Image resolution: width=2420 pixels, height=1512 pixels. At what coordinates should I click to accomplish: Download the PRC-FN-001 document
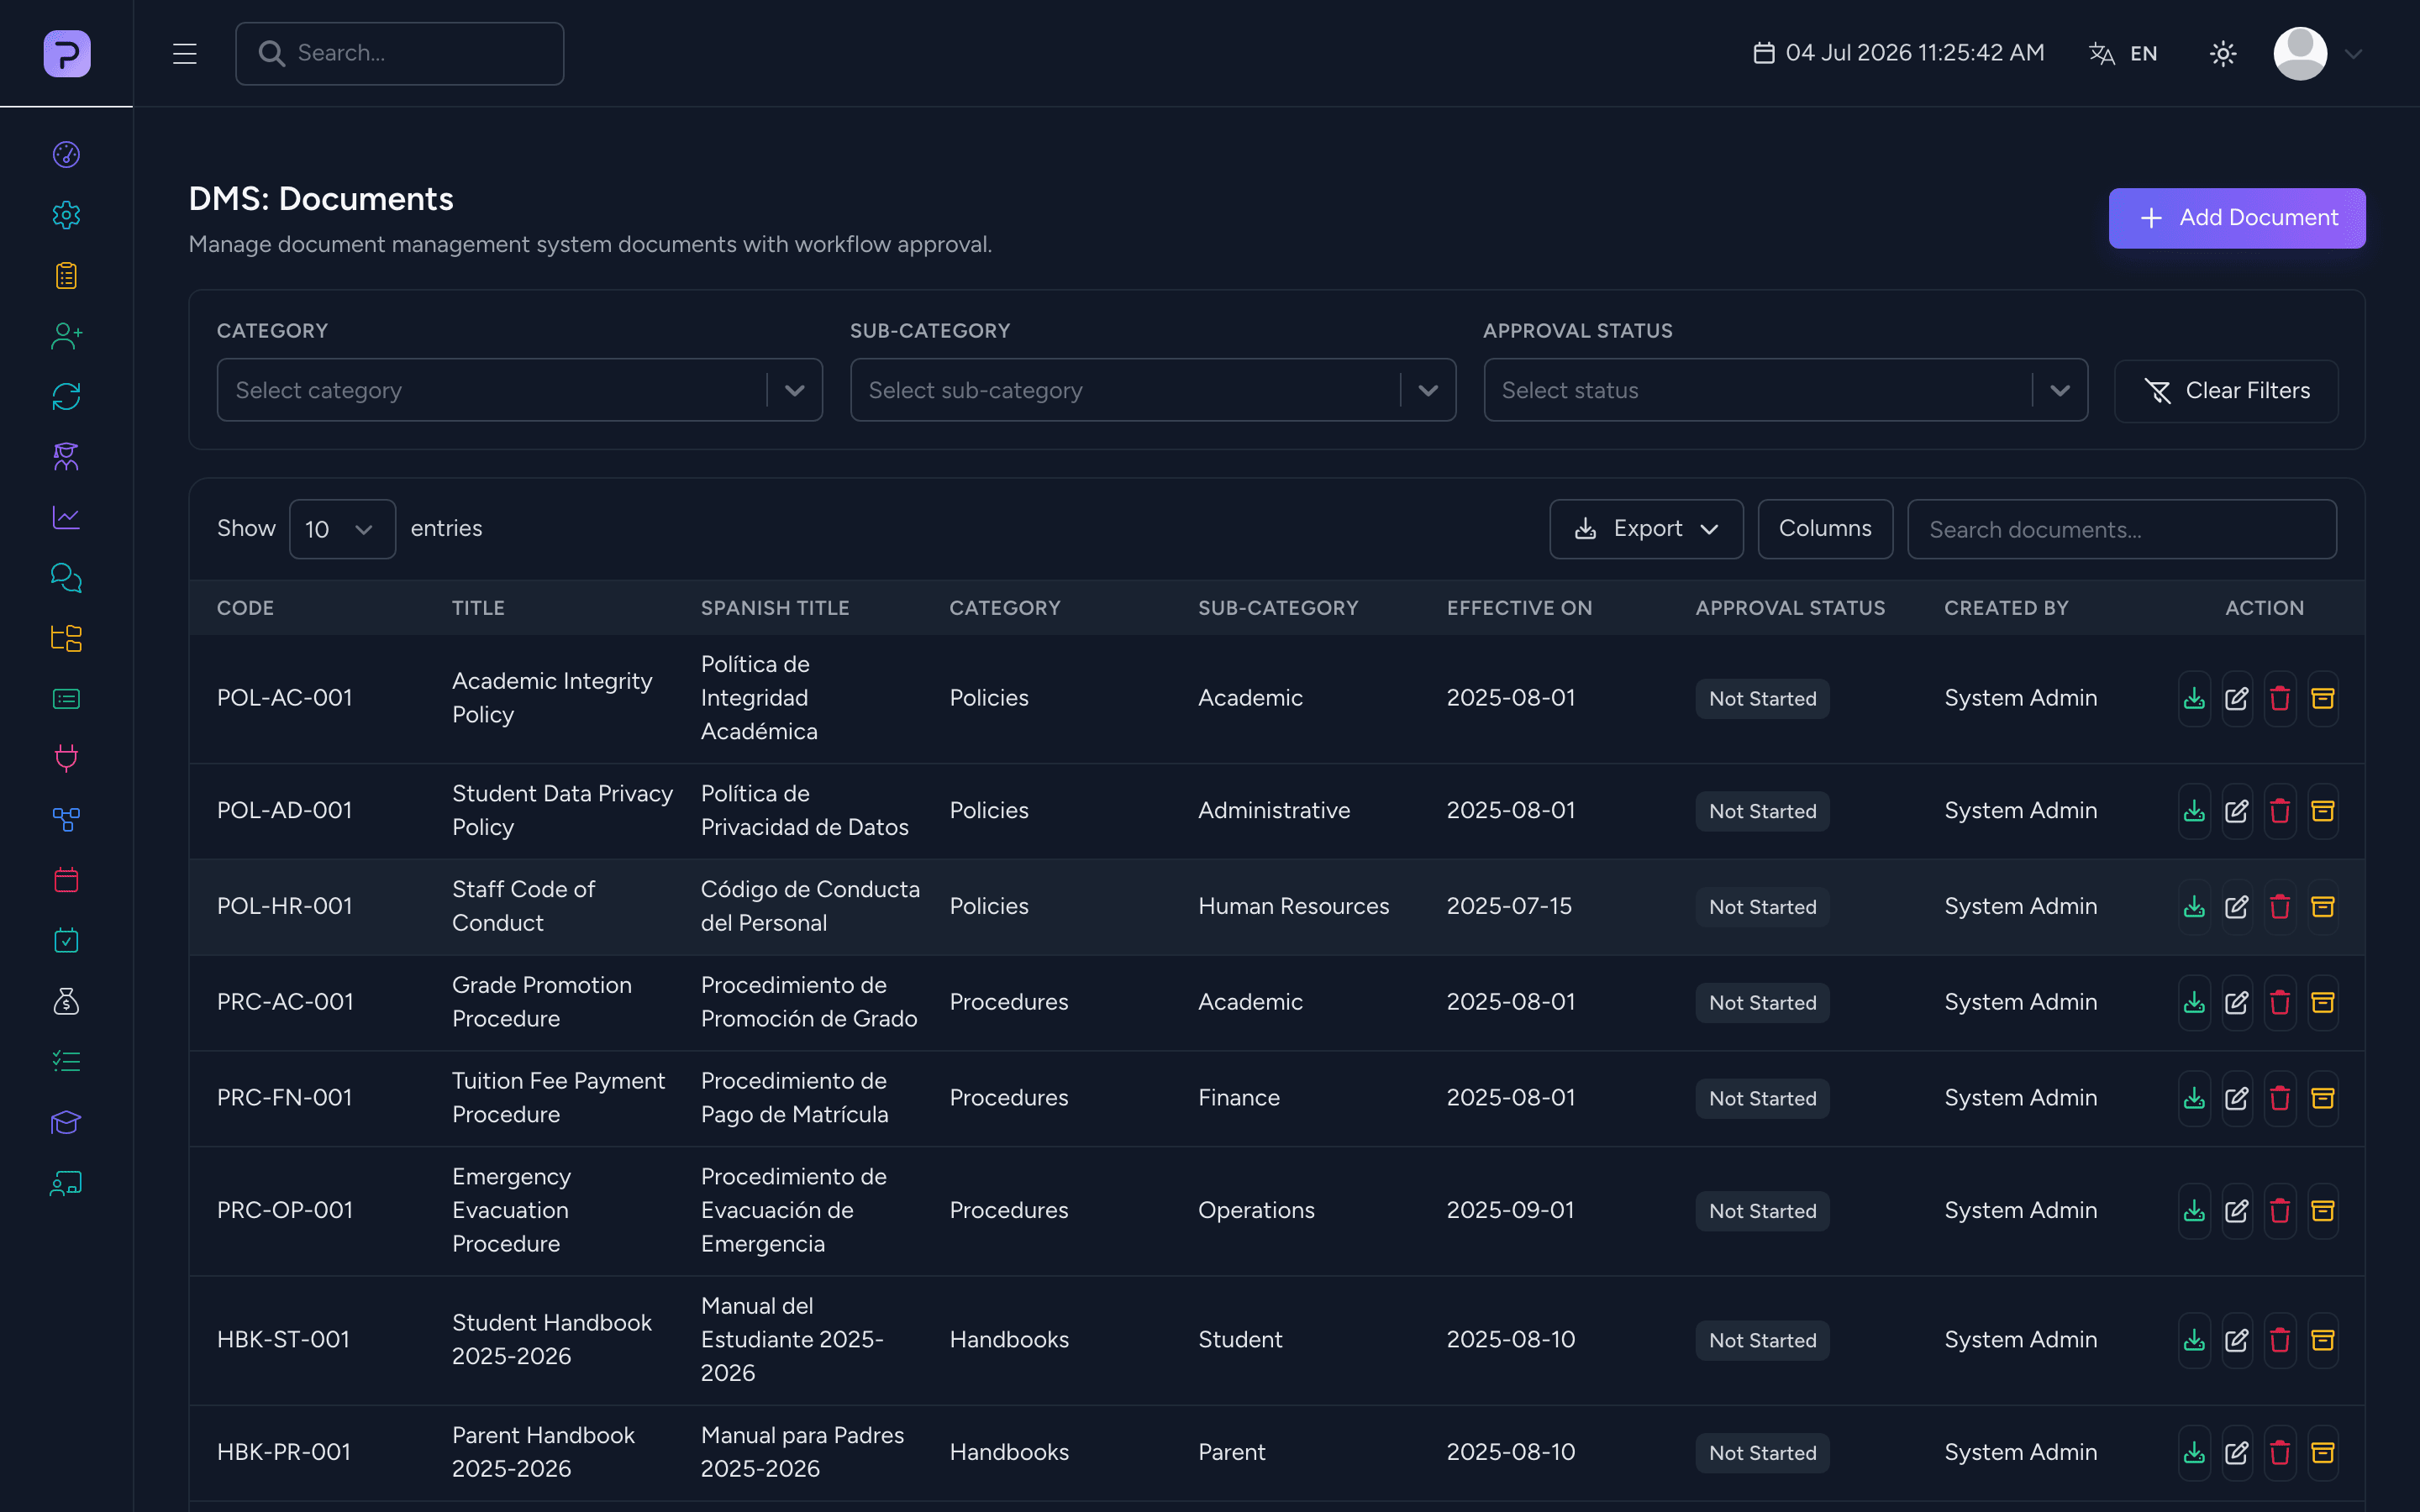2194,1098
